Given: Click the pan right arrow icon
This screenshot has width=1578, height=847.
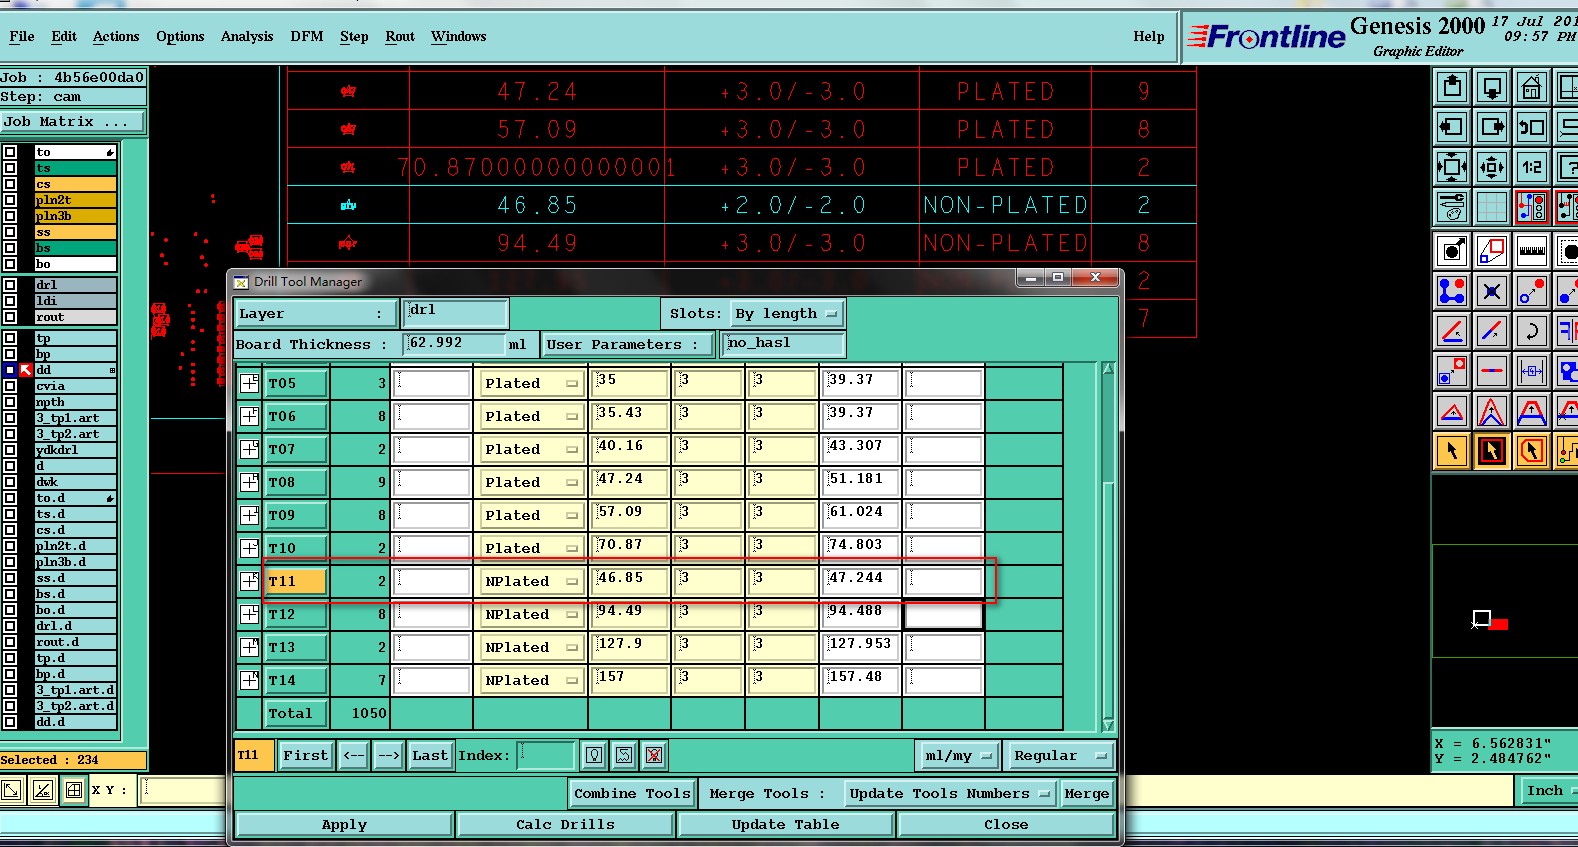Looking at the screenshot, I should coord(1492,127).
